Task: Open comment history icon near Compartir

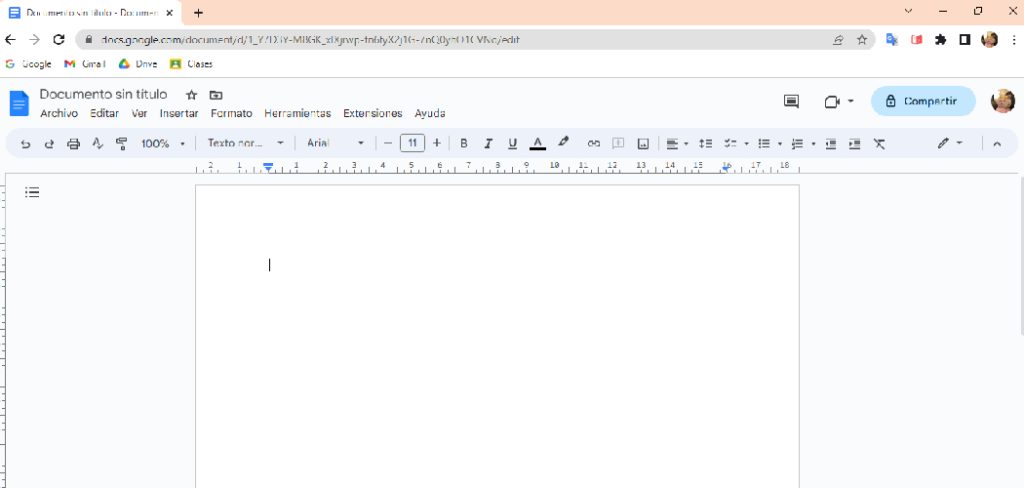Action: pos(791,101)
